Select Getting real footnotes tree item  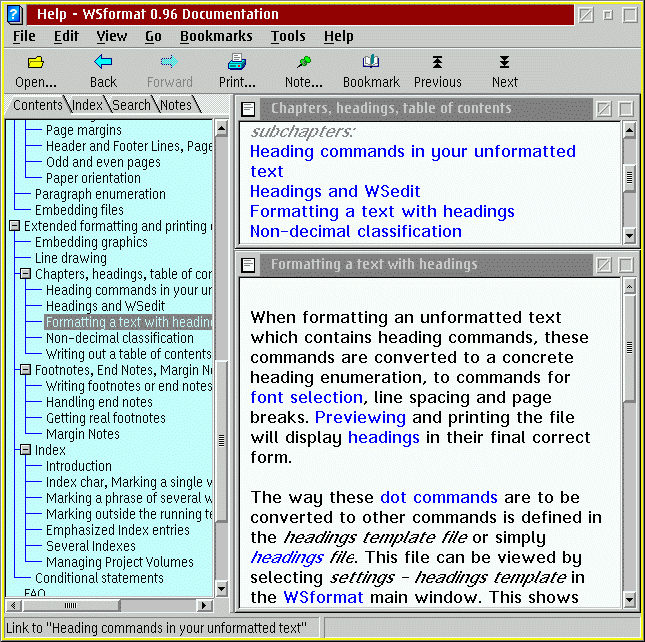[x=106, y=417]
